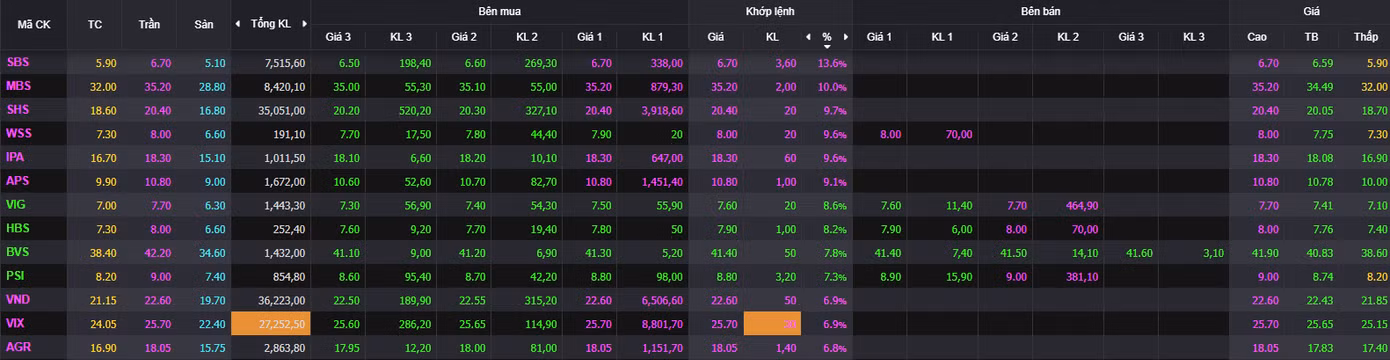Click sell volume 70,00 in WSS row
The height and width of the screenshot is (360, 1390).
958,134
